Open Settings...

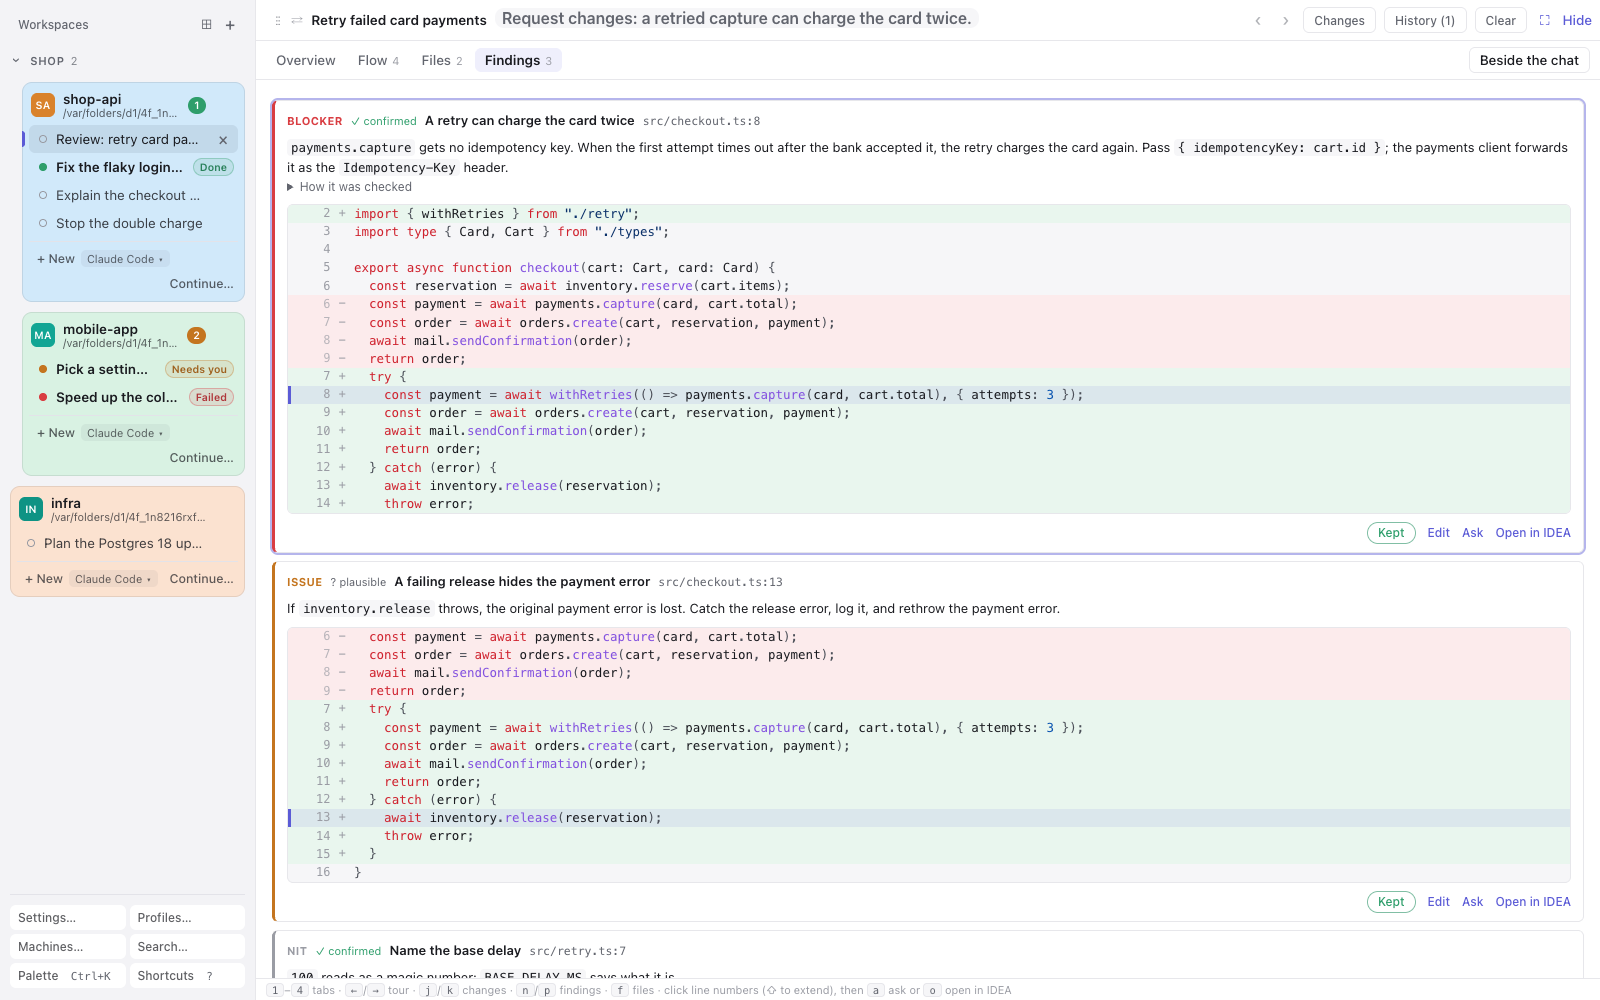tap(68, 918)
